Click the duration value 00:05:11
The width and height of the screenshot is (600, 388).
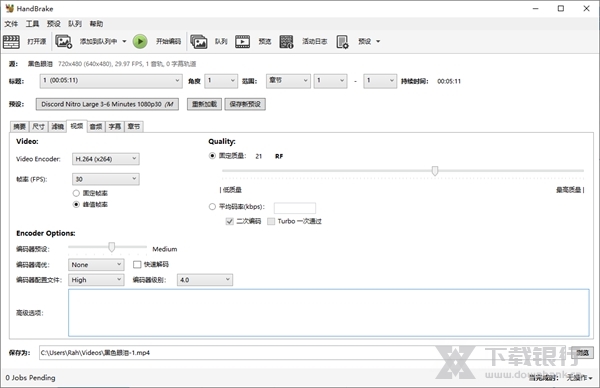point(449,81)
